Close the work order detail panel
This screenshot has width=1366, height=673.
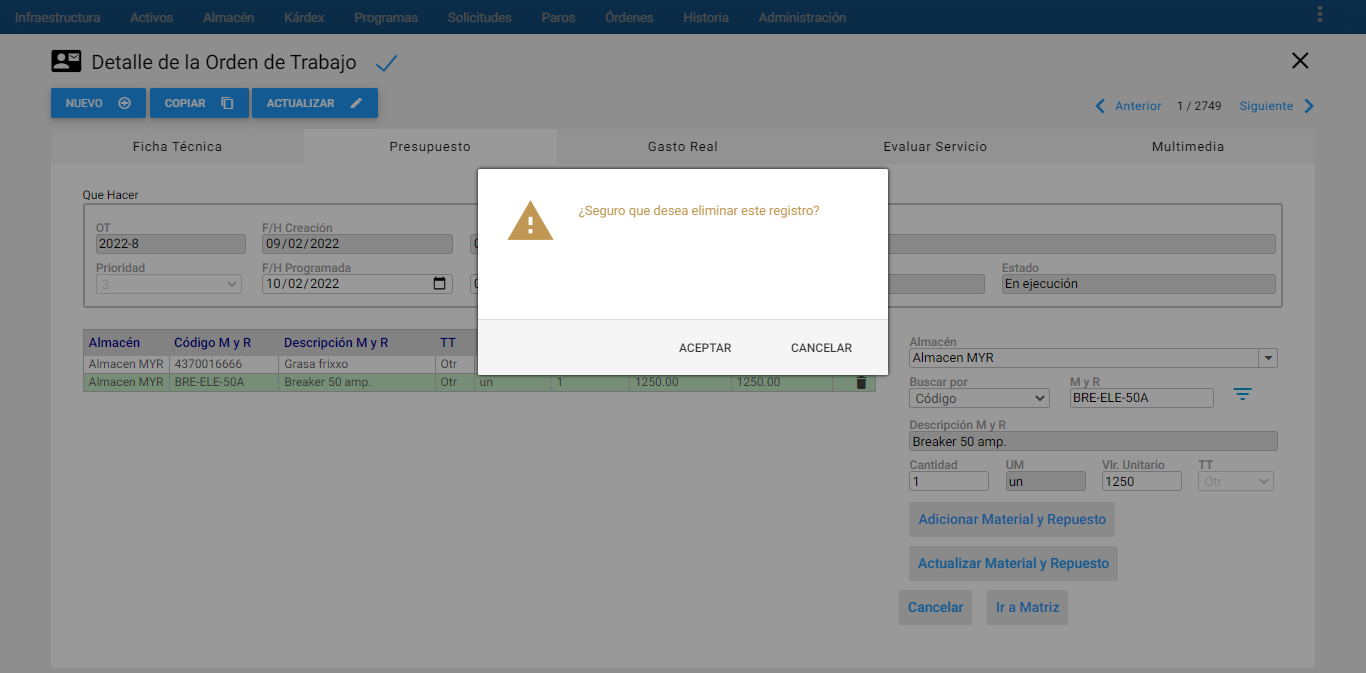click(1300, 60)
